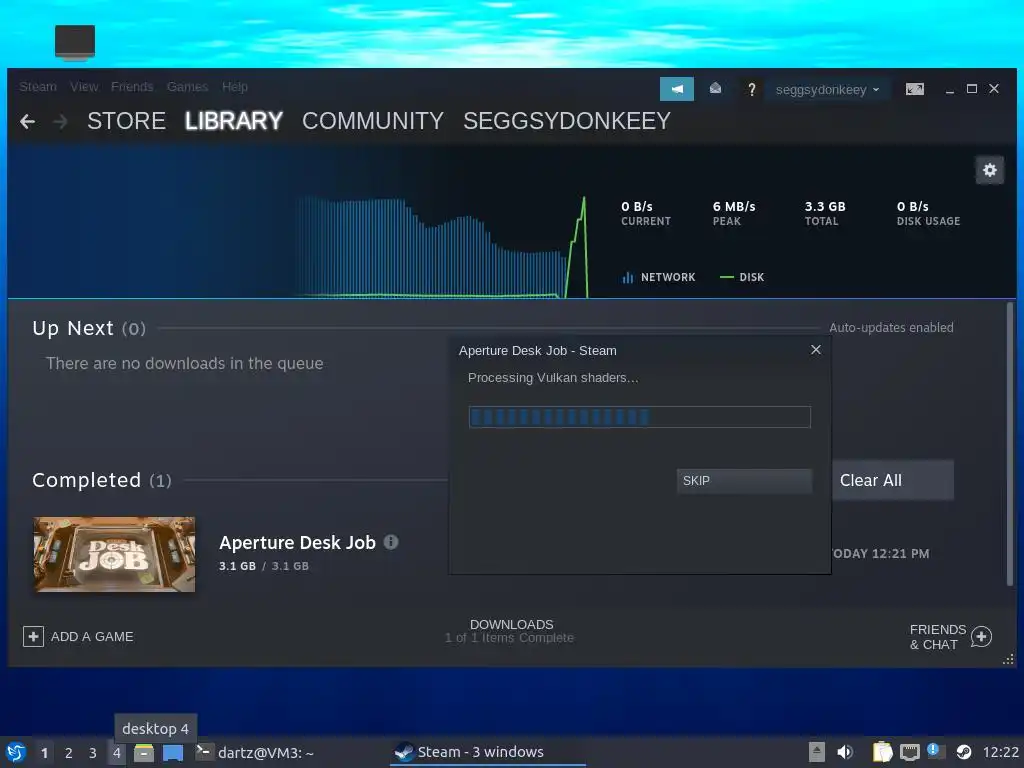This screenshot has height=768, width=1024.
Task: Open the View menu
Action: (84, 87)
